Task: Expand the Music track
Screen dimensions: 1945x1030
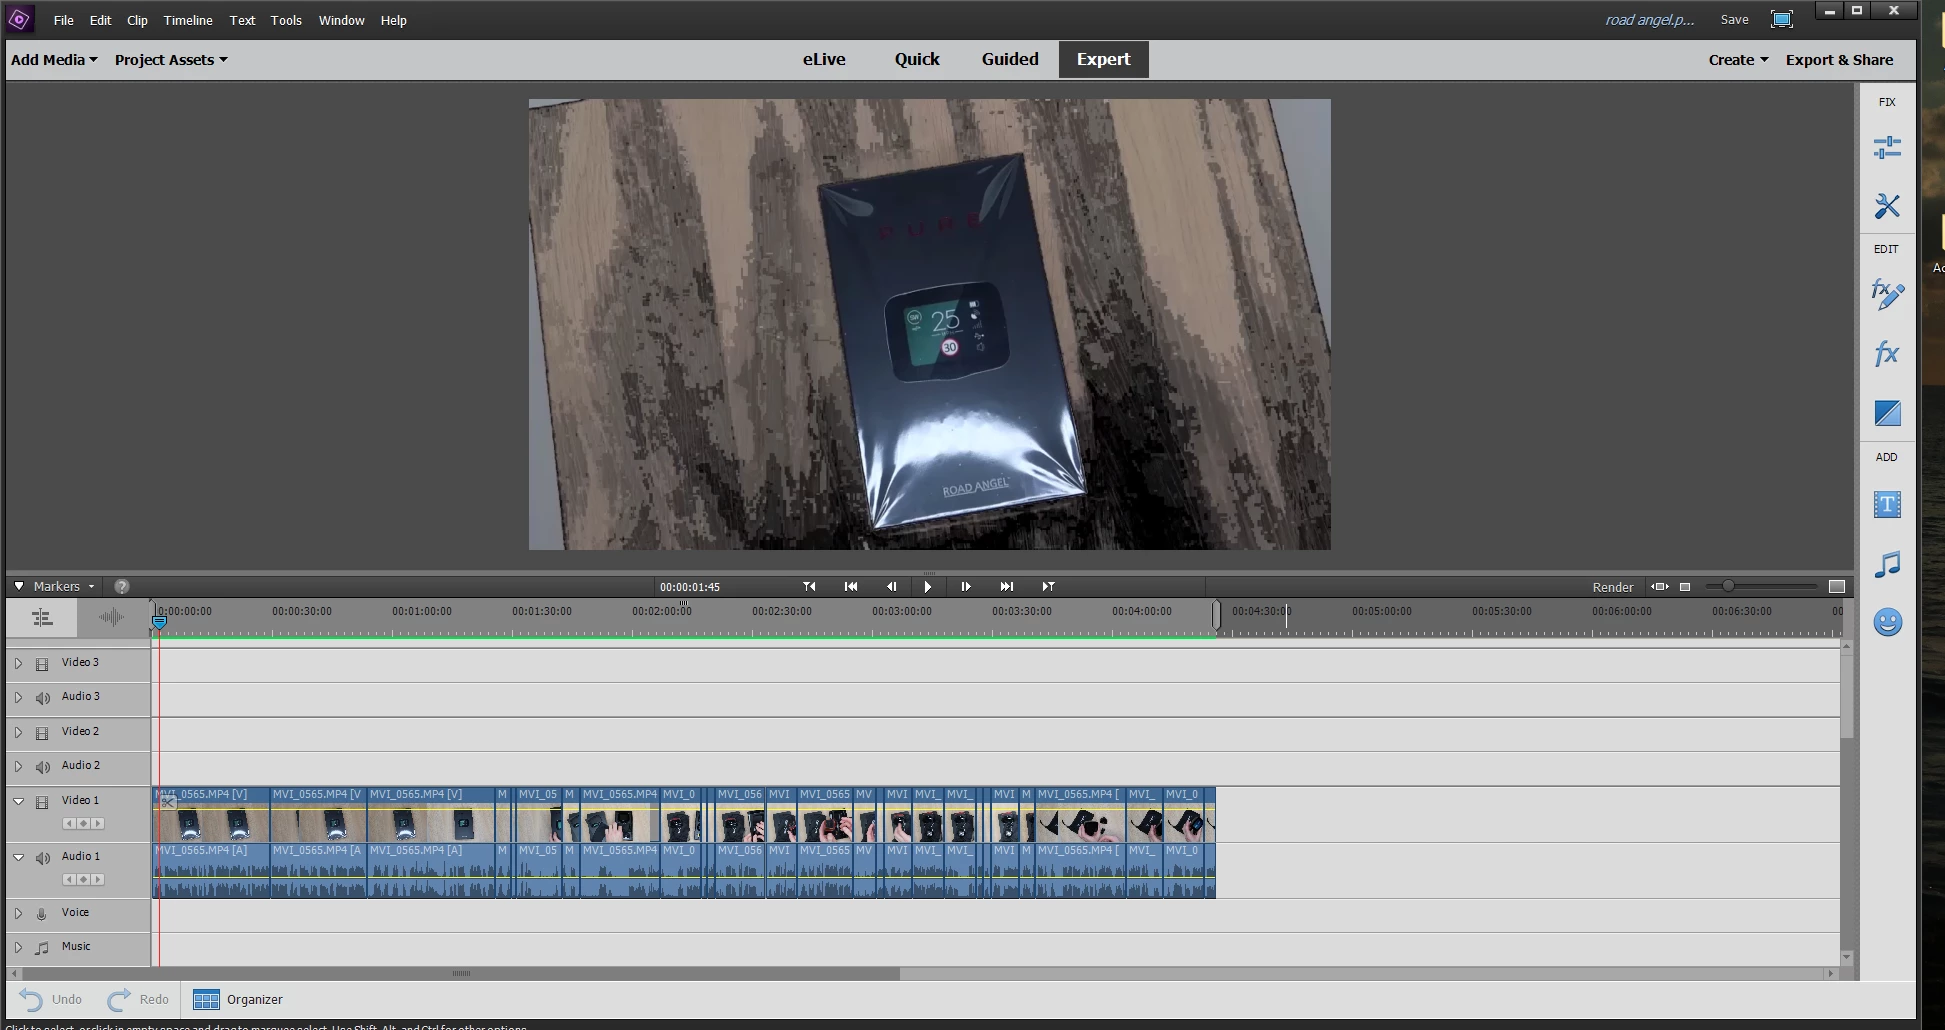Action: (18, 947)
